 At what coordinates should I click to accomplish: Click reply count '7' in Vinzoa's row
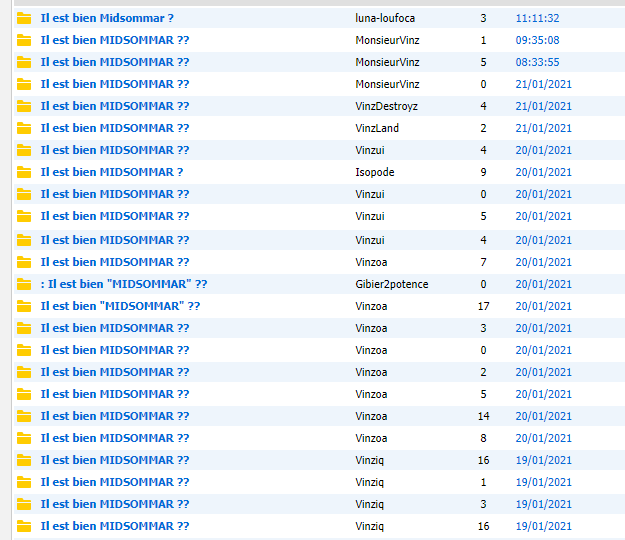pos(483,262)
